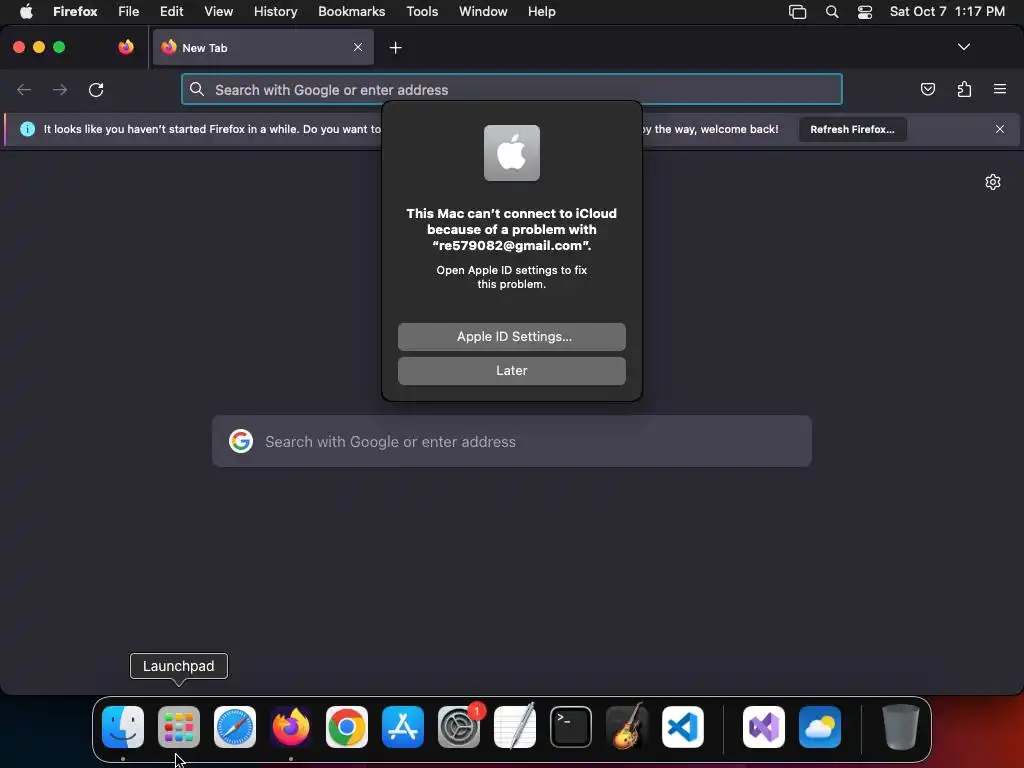The width and height of the screenshot is (1024, 768).
Task: Open the Weather app in the Dock
Action: [x=820, y=727]
